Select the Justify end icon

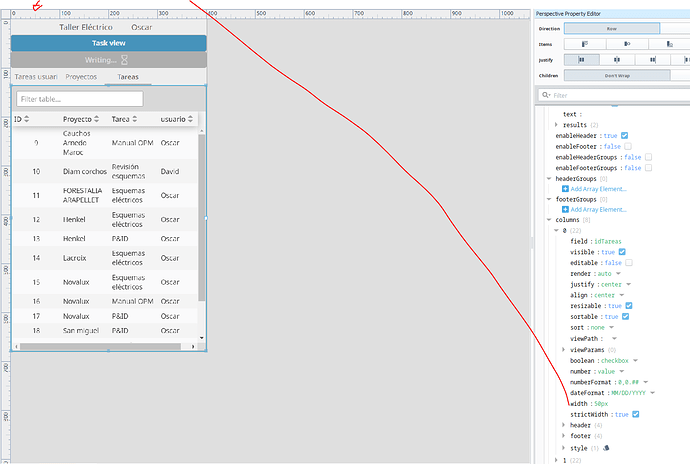coord(653,60)
